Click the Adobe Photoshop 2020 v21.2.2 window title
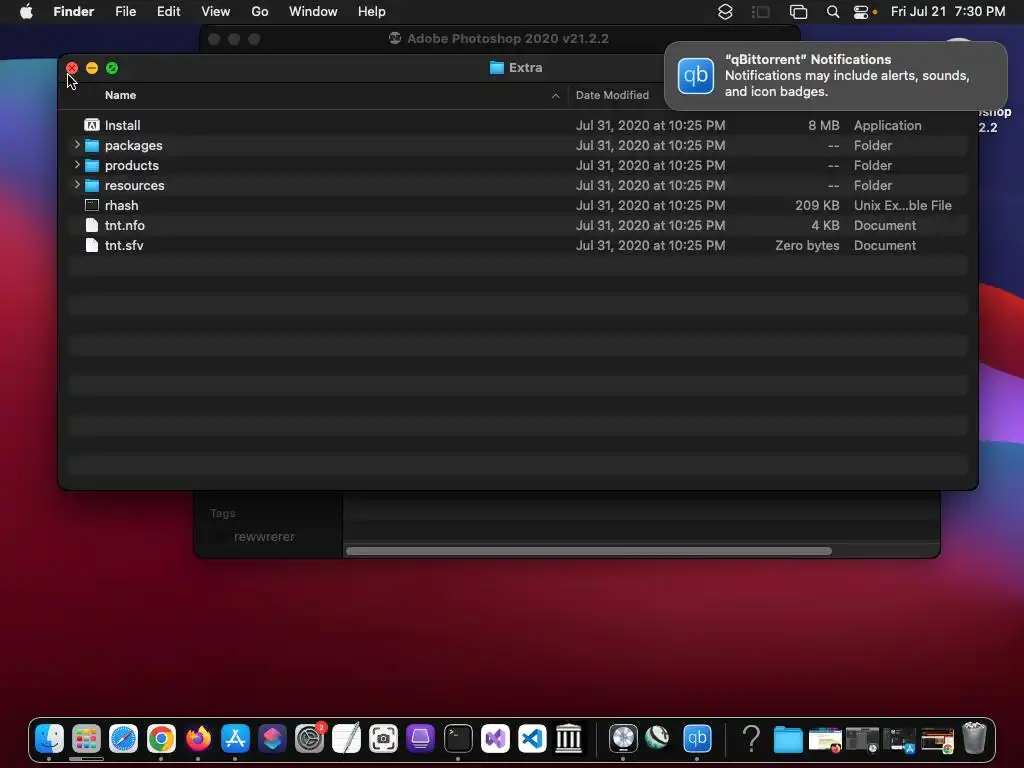The height and width of the screenshot is (768, 1024). (x=508, y=39)
